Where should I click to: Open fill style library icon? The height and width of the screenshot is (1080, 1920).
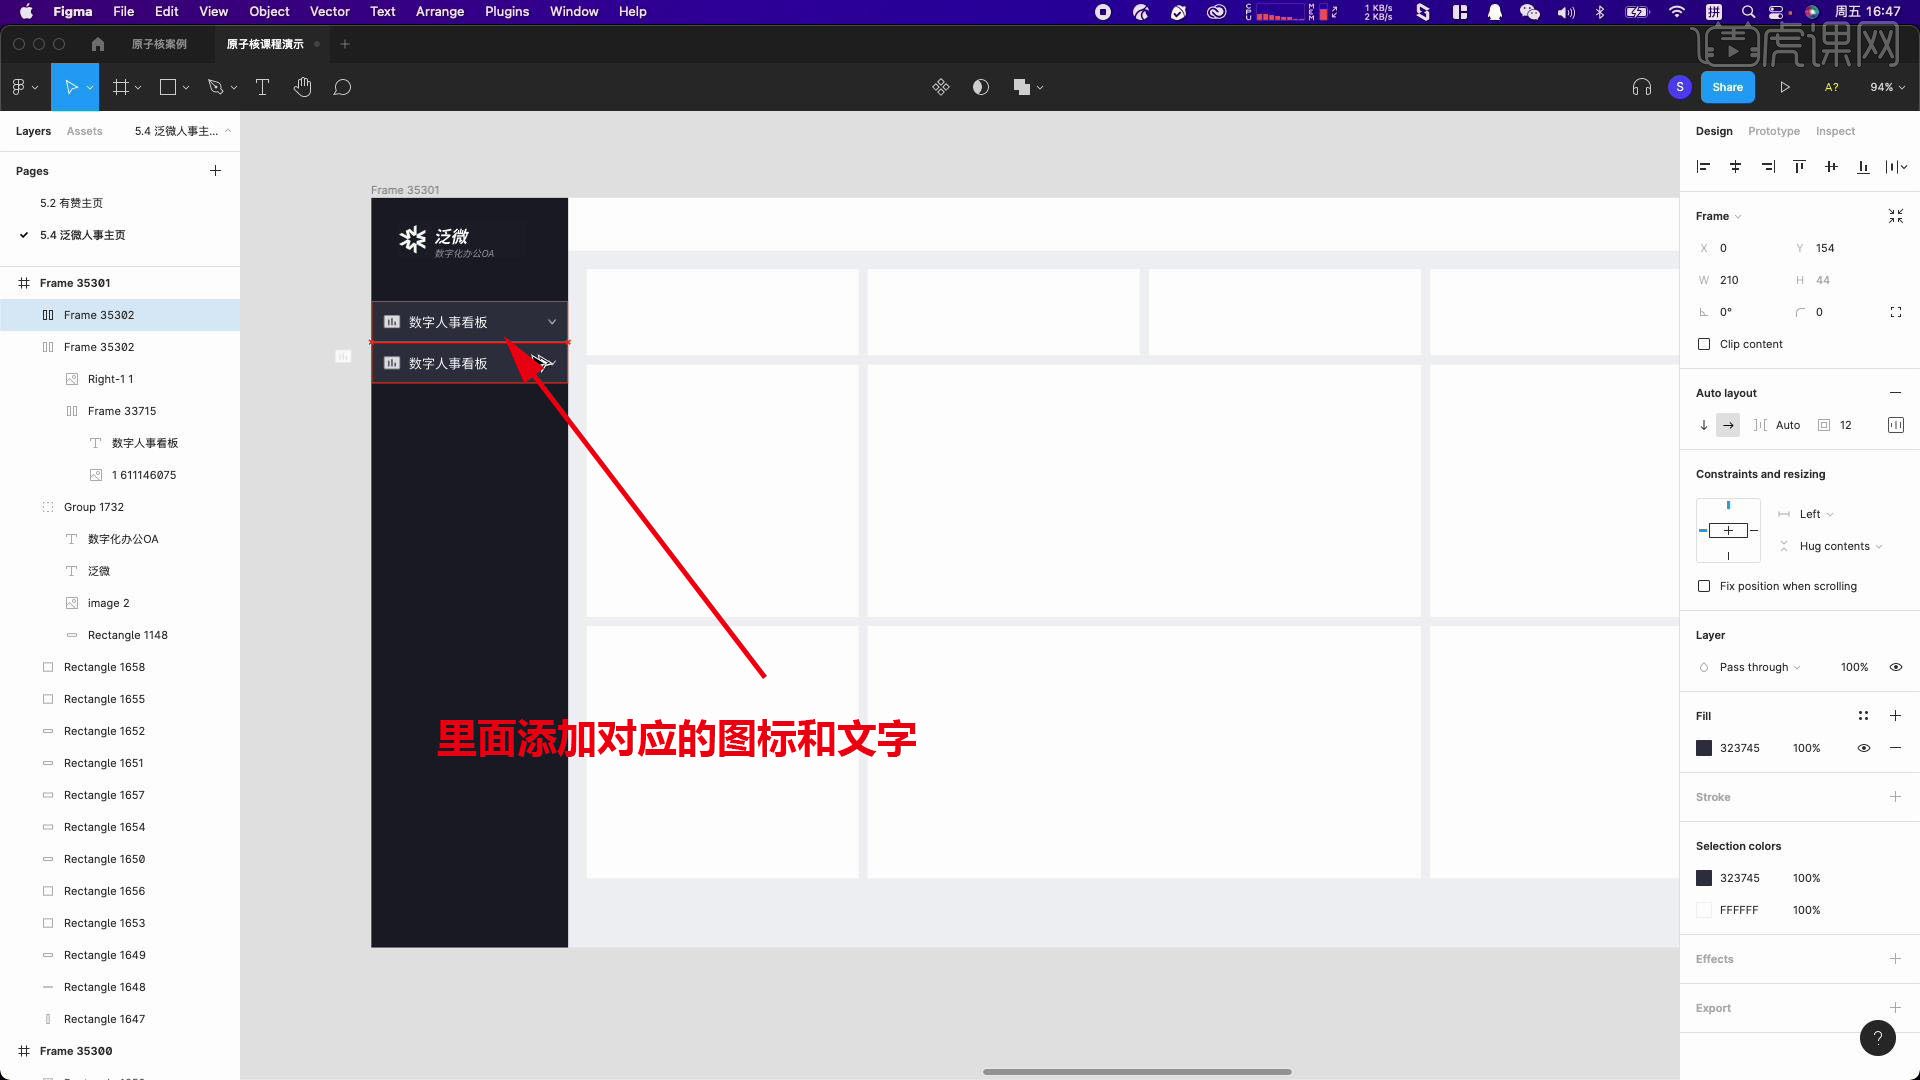pos(1863,716)
